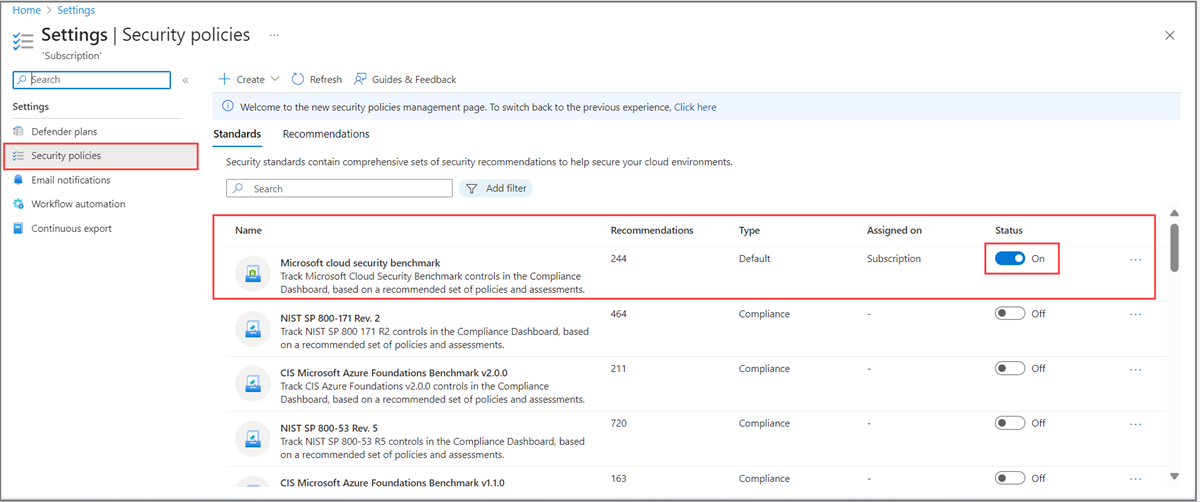This screenshot has width=1200, height=502.
Task: Click the Email notifications bell icon
Action: point(18,180)
